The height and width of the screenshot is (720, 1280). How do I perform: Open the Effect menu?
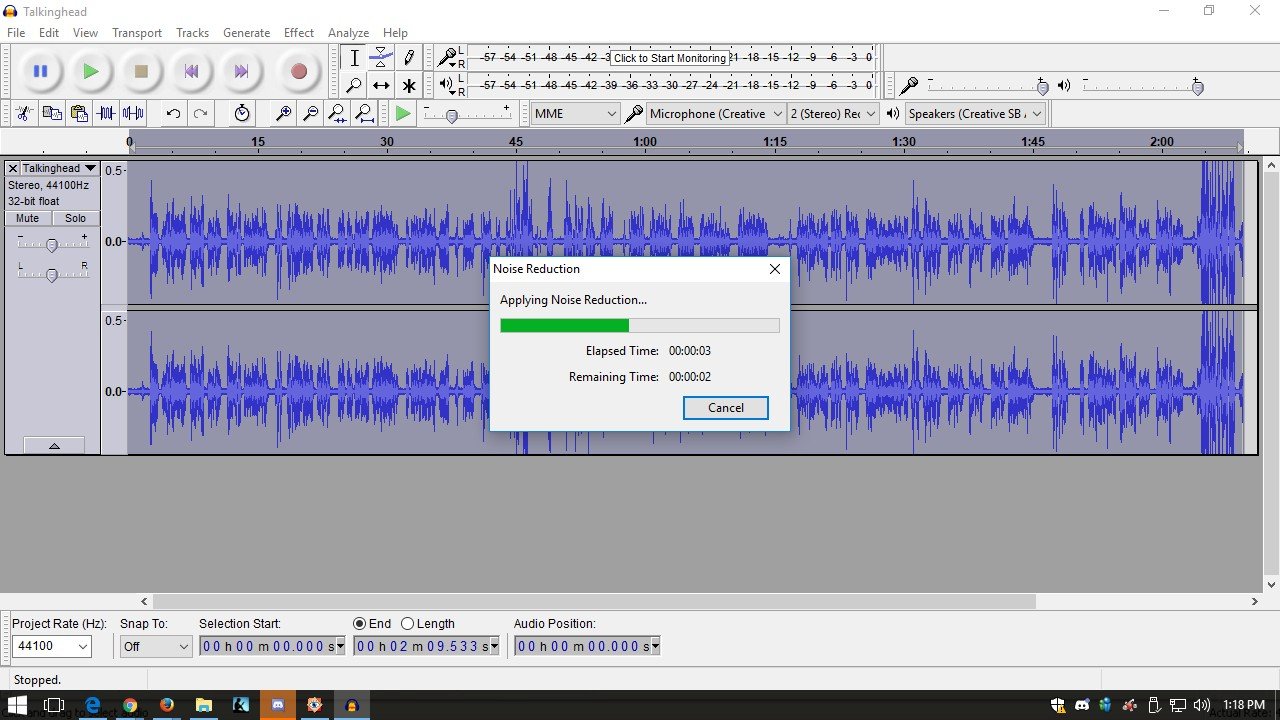click(x=299, y=32)
